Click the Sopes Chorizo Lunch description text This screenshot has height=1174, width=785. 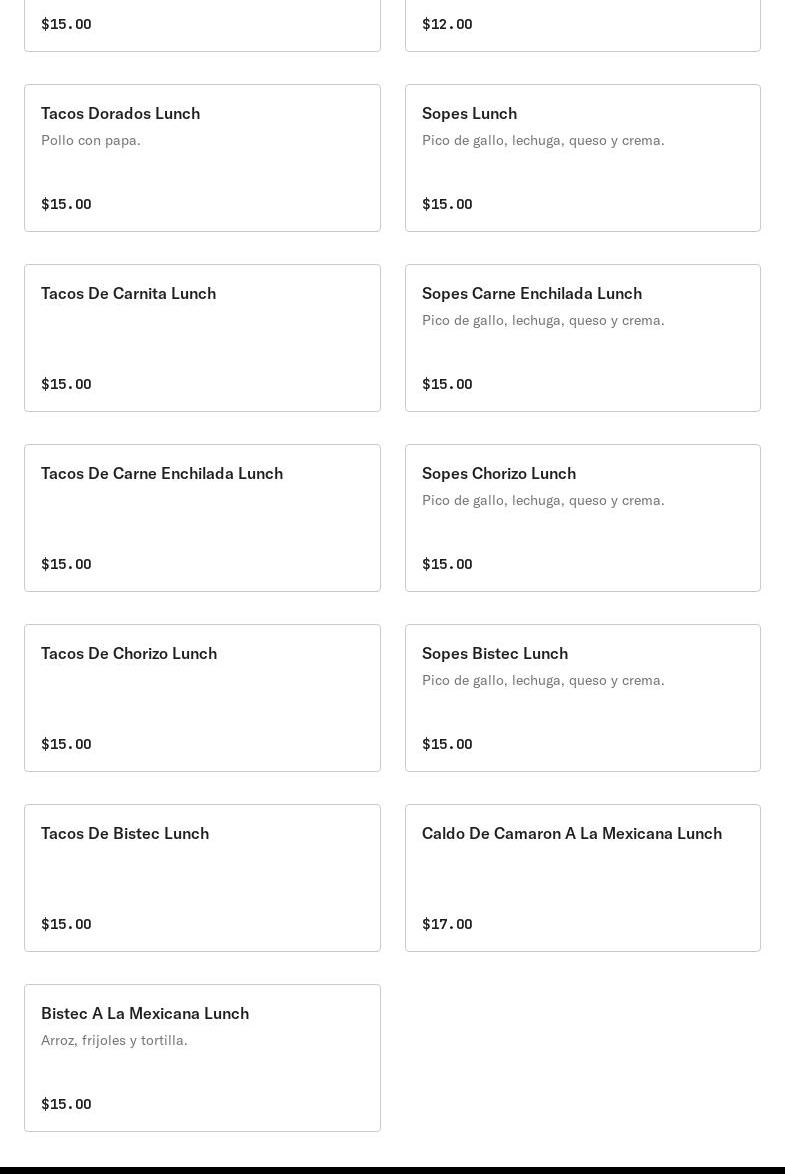(543, 500)
